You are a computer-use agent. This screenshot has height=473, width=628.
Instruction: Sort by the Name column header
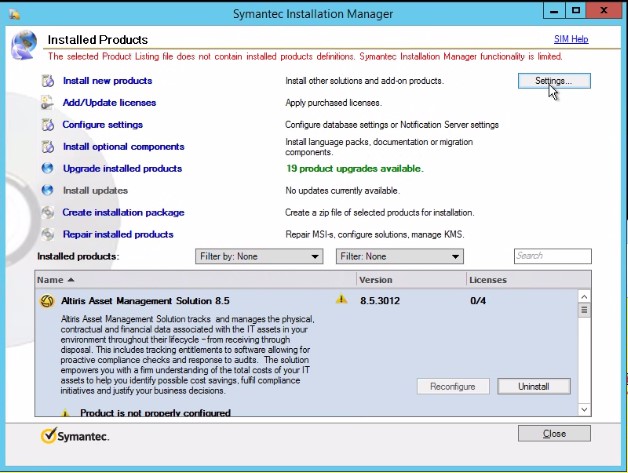(195, 280)
